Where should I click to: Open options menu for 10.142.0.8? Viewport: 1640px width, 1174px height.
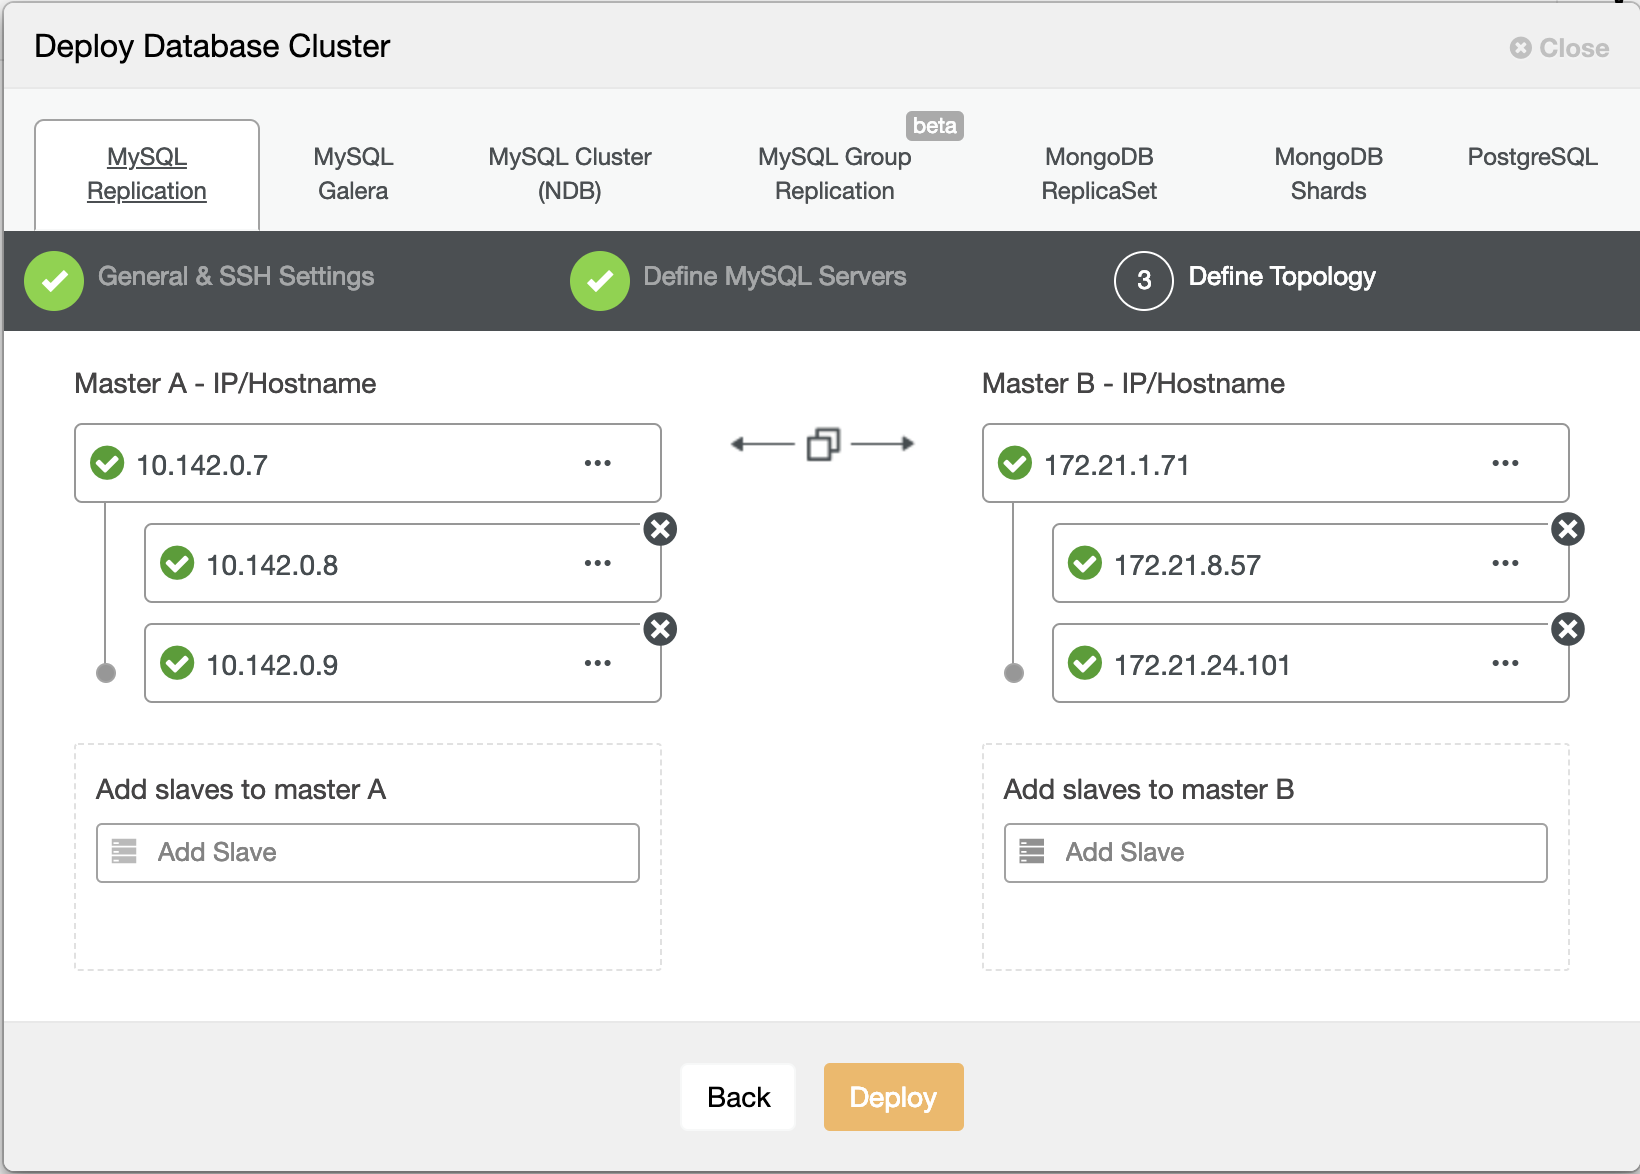pyautogui.click(x=598, y=563)
